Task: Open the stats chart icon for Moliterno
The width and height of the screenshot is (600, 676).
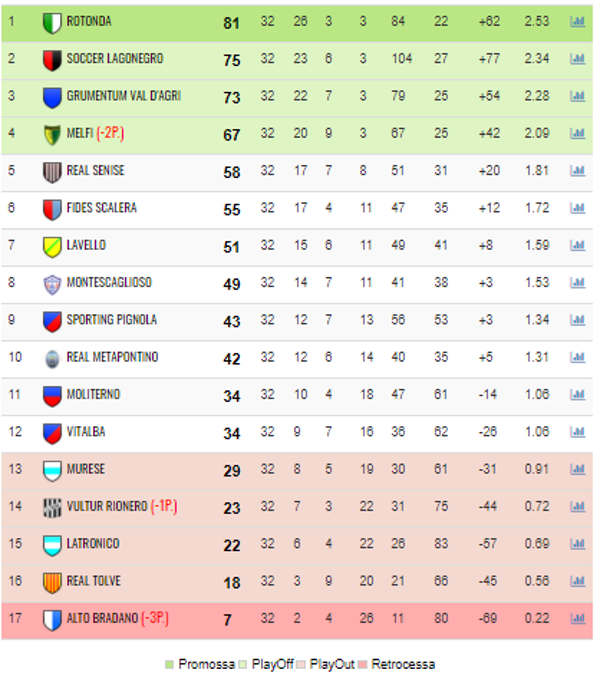Action: point(577,394)
